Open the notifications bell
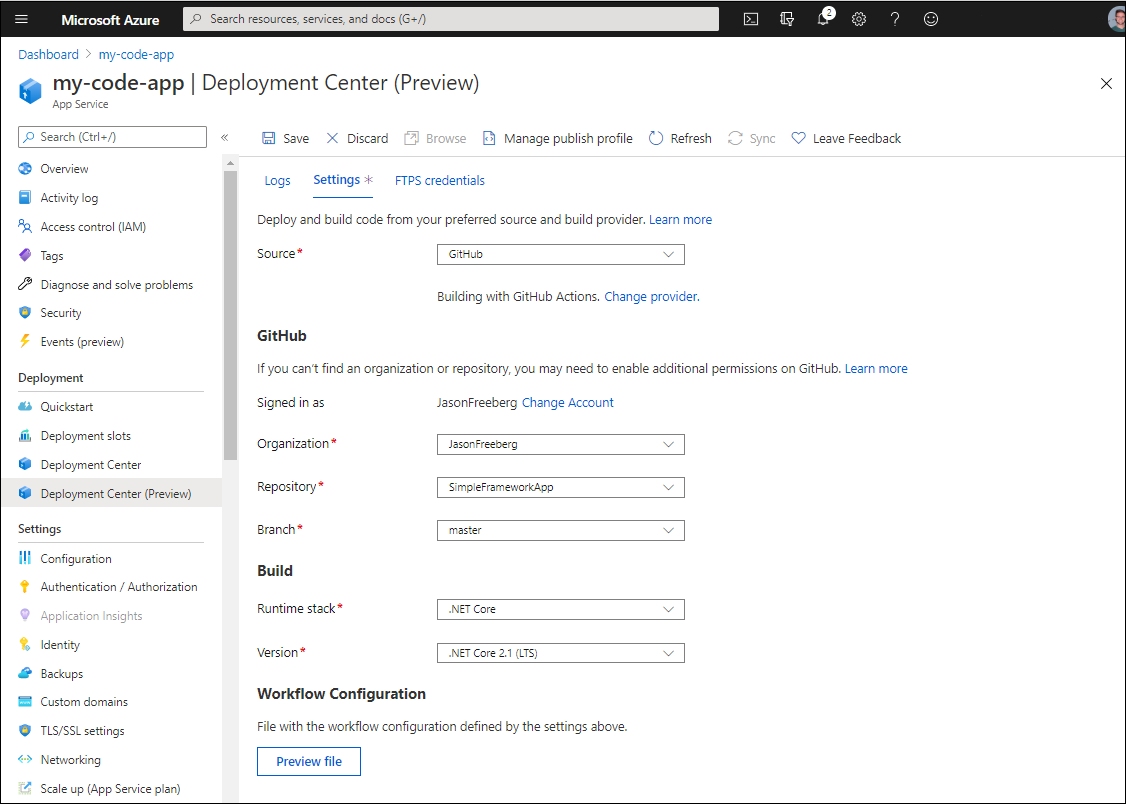 (x=823, y=18)
